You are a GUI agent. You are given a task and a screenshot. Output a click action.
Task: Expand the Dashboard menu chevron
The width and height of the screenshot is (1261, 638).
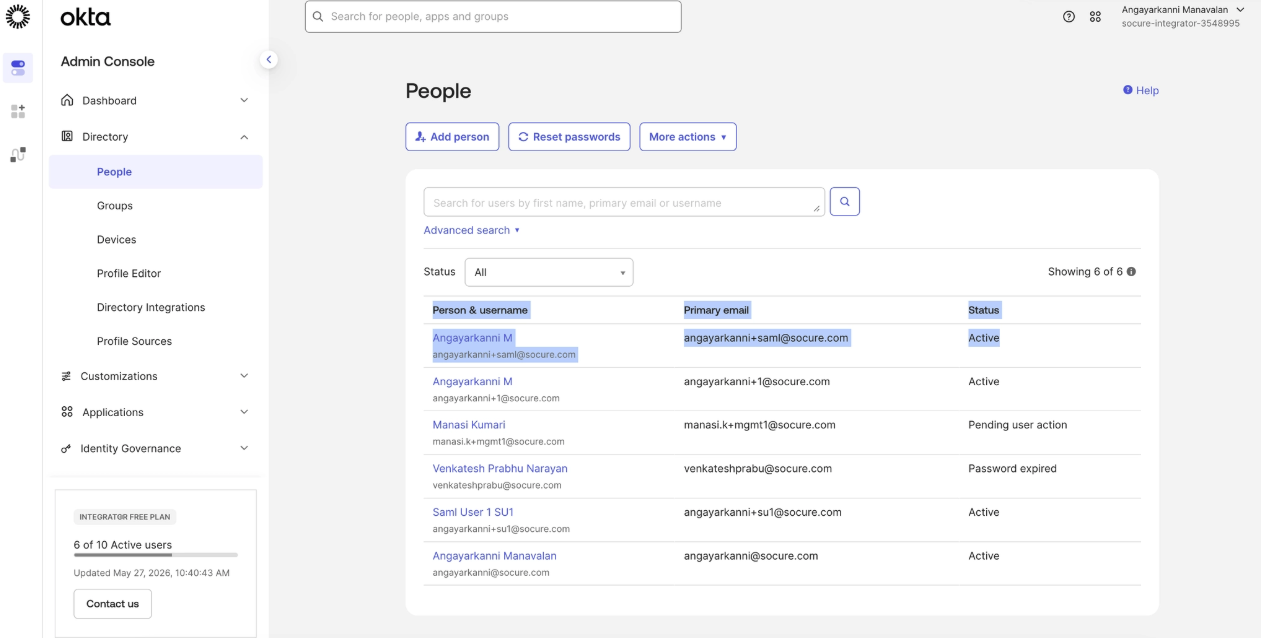click(244, 100)
